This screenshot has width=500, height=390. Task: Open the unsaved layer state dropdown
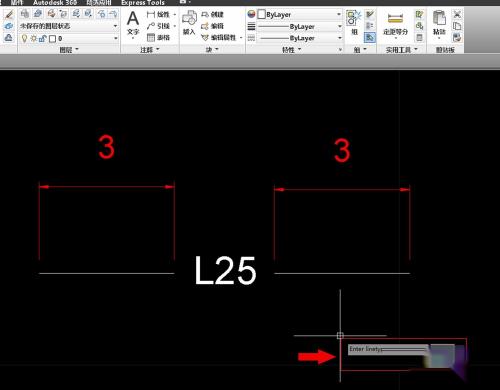pos(69,26)
